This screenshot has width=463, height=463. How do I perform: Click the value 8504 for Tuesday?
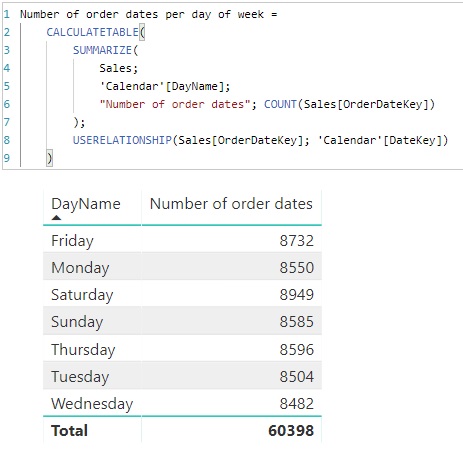point(297,377)
